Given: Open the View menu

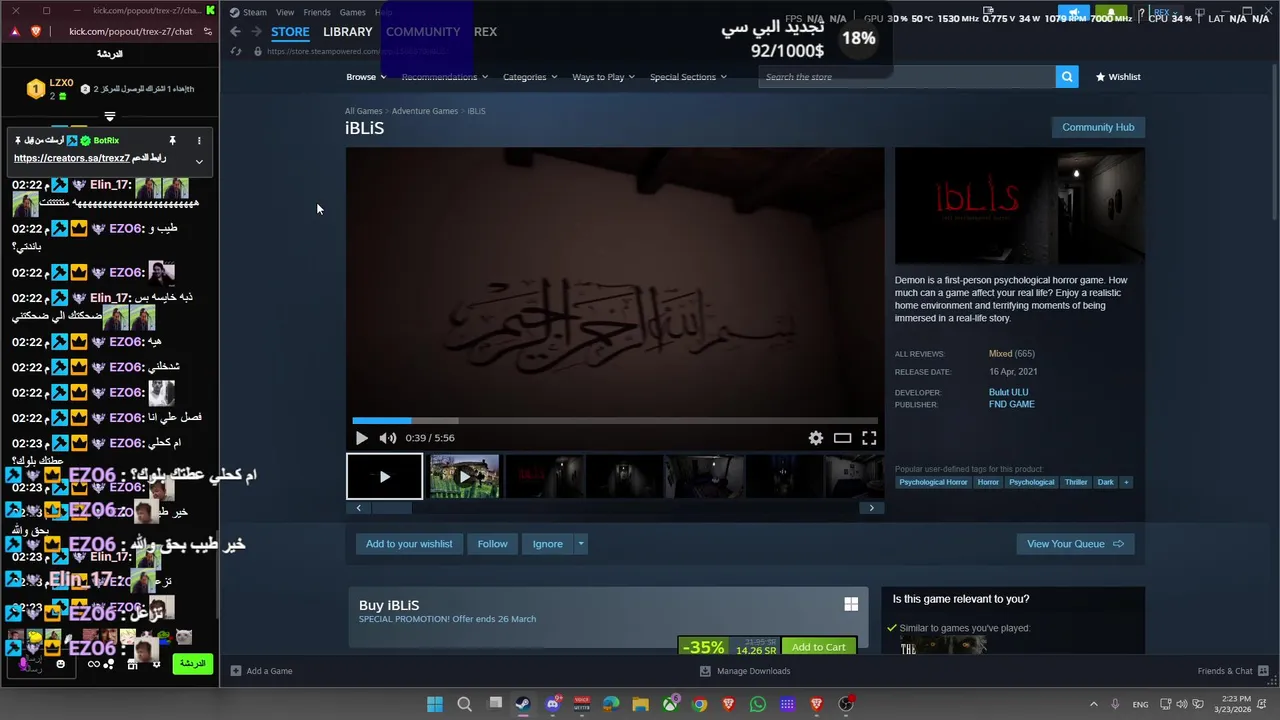Looking at the screenshot, I should 285,12.
